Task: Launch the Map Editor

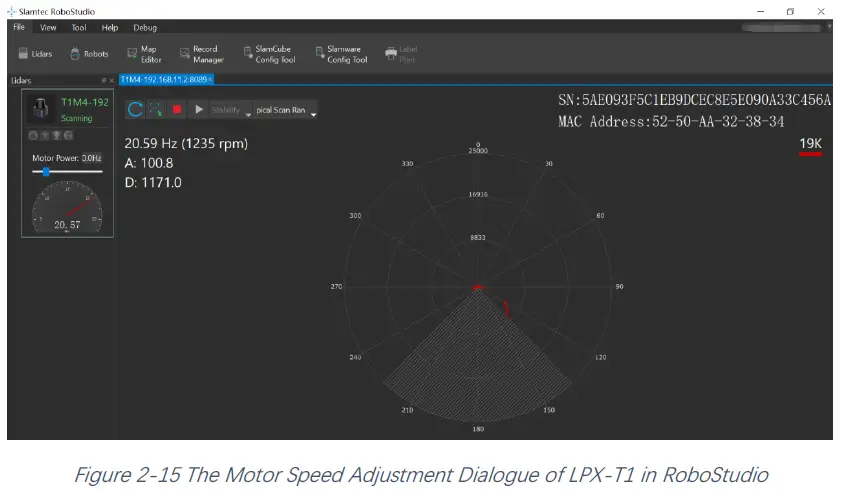Action: tap(144, 54)
